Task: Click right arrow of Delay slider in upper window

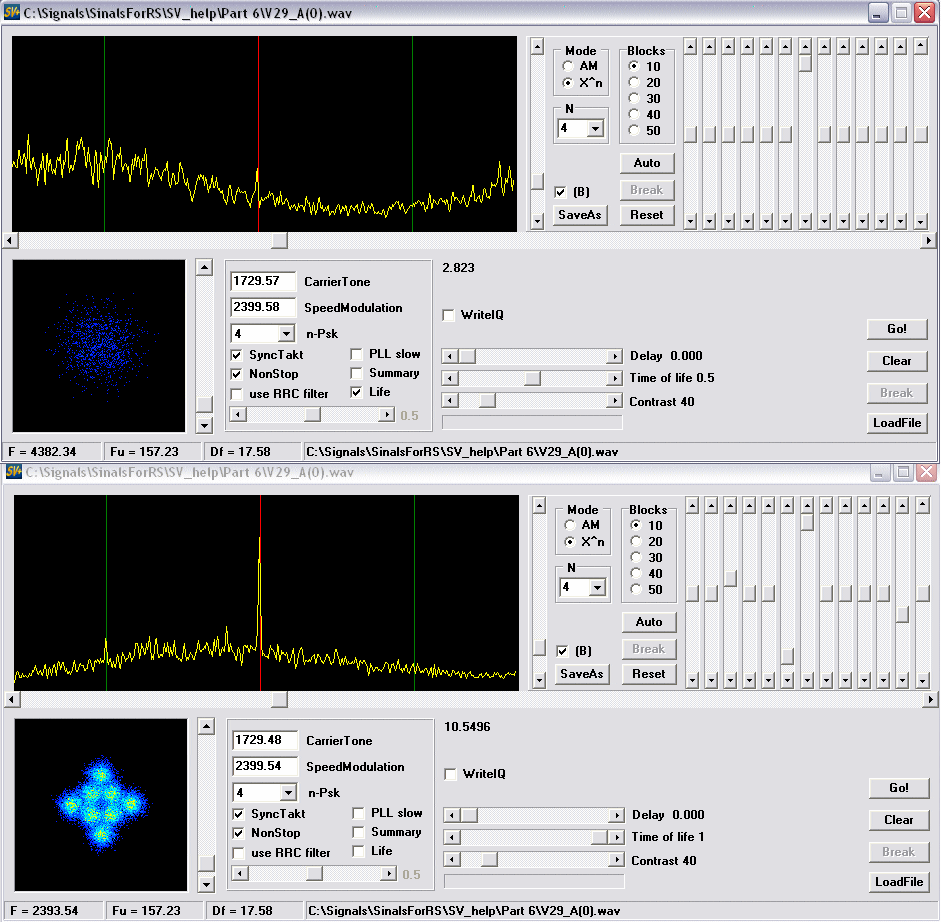Action: click(x=615, y=356)
